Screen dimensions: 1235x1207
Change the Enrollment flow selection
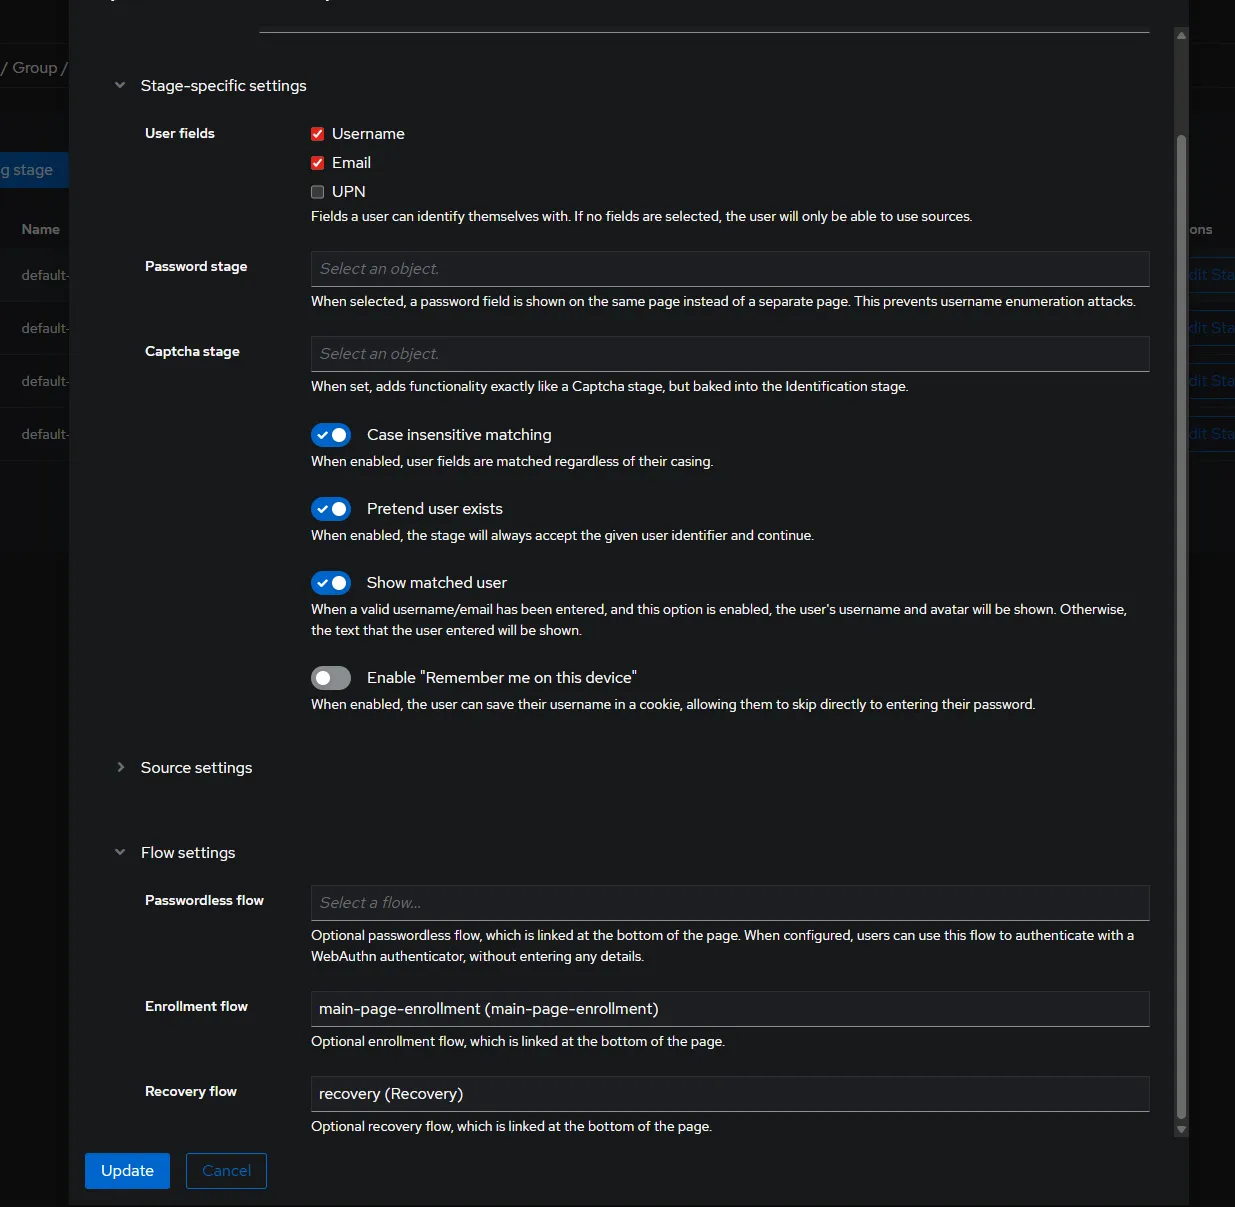tap(729, 1009)
